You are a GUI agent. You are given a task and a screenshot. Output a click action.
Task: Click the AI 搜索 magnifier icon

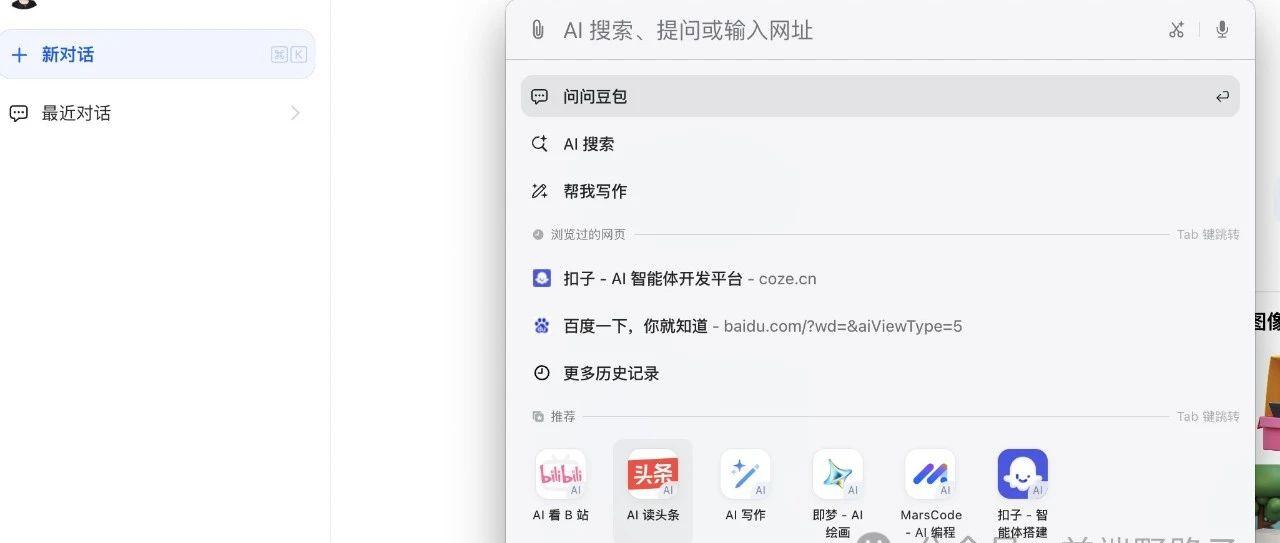point(540,144)
